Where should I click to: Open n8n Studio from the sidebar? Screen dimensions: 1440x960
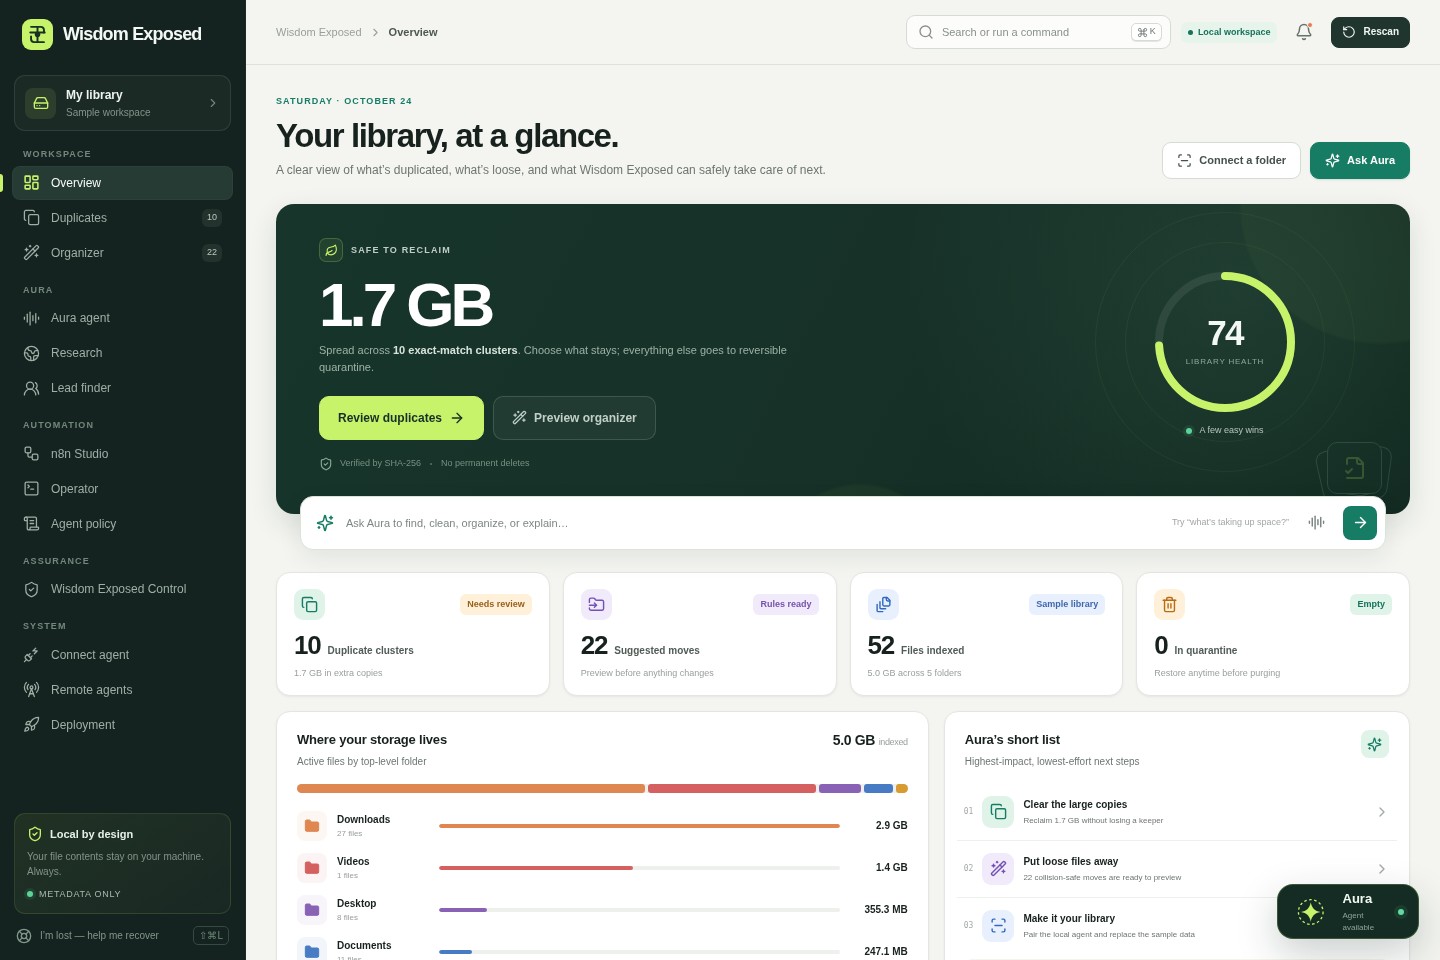[122, 454]
